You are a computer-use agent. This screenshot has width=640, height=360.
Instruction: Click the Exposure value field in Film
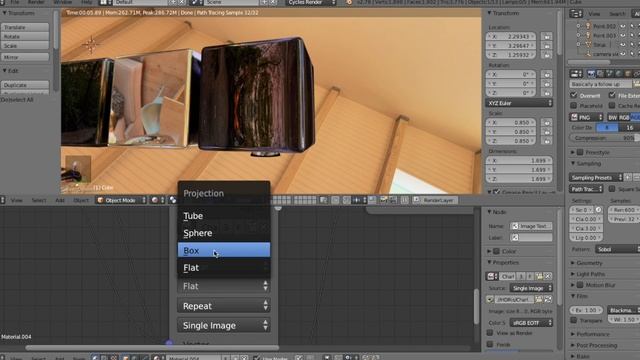click(x=586, y=310)
